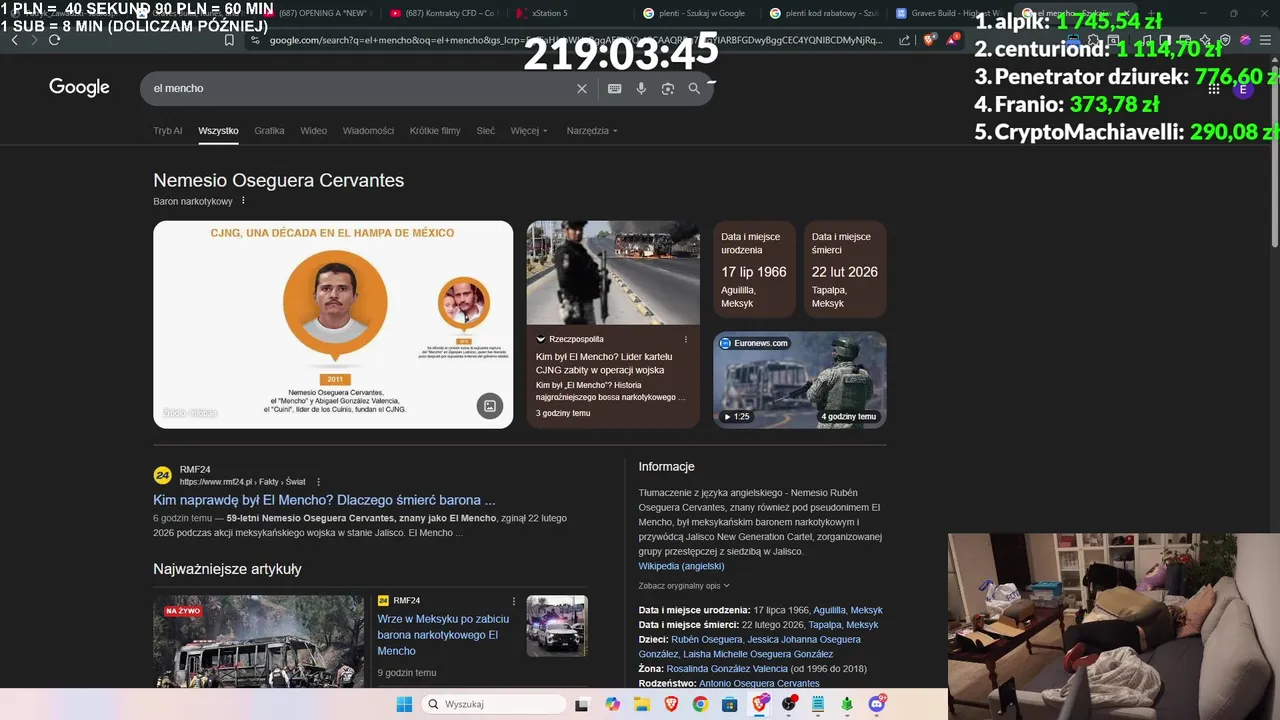Image resolution: width=1280 pixels, height=720 pixels.
Task: Start voice search with microphone icon
Action: point(641,89)
